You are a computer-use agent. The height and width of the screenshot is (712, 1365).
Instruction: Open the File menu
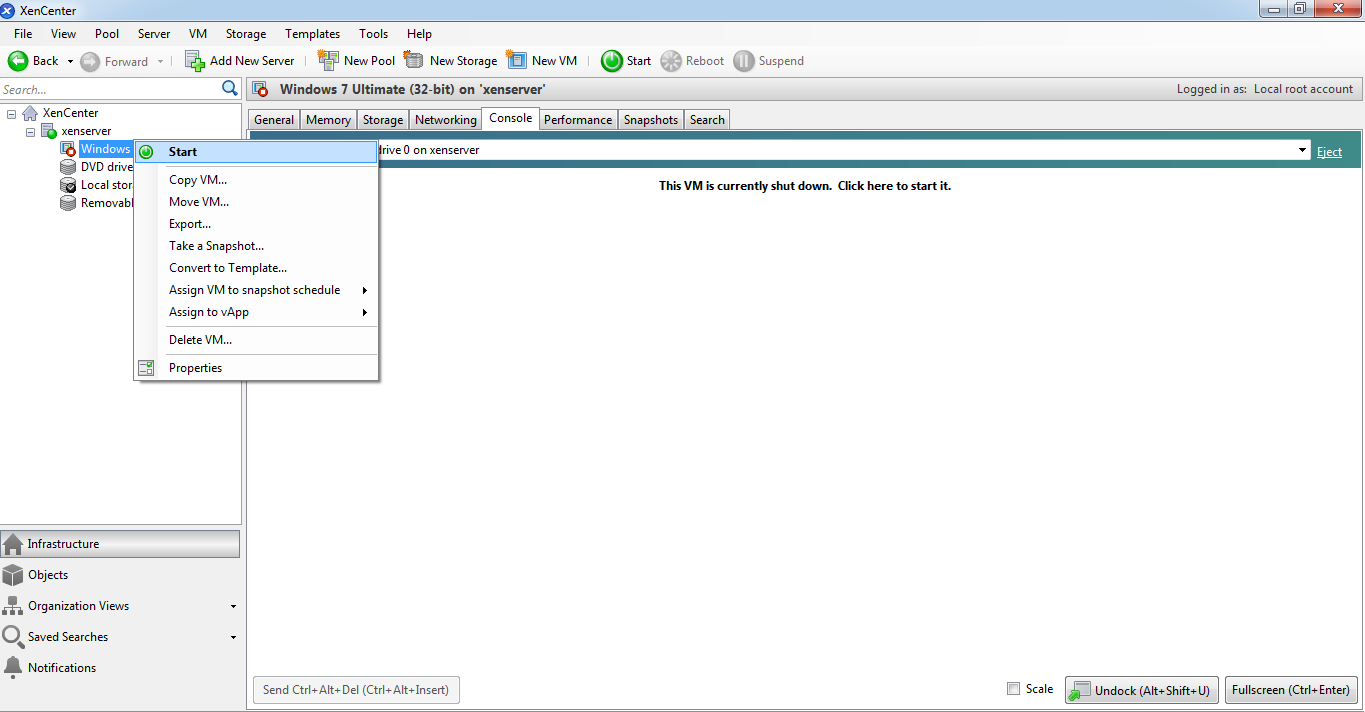(23, 34)
